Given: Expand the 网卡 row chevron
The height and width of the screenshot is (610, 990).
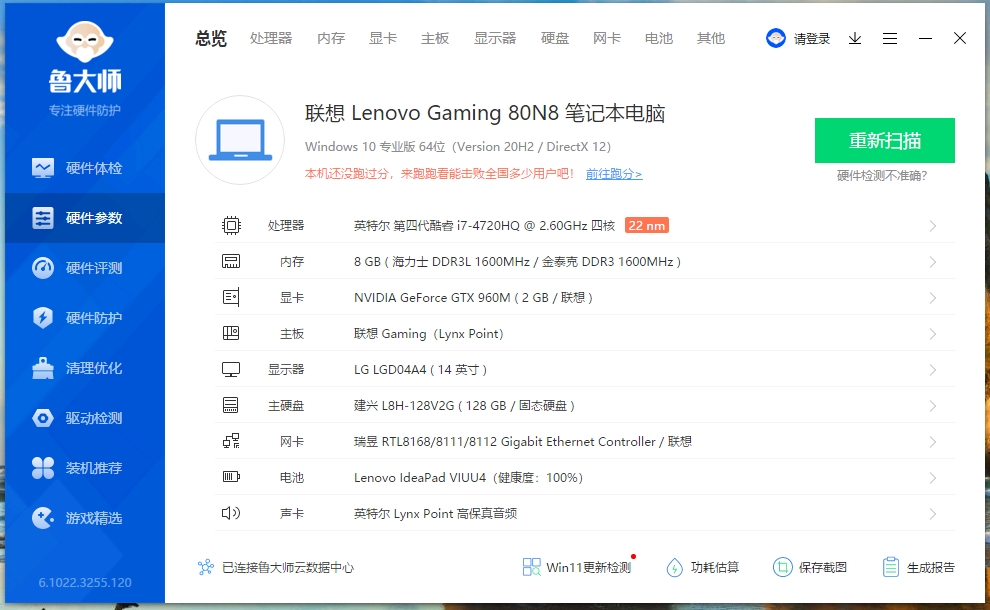Looking at the screenshot, I should click(933, 442).
